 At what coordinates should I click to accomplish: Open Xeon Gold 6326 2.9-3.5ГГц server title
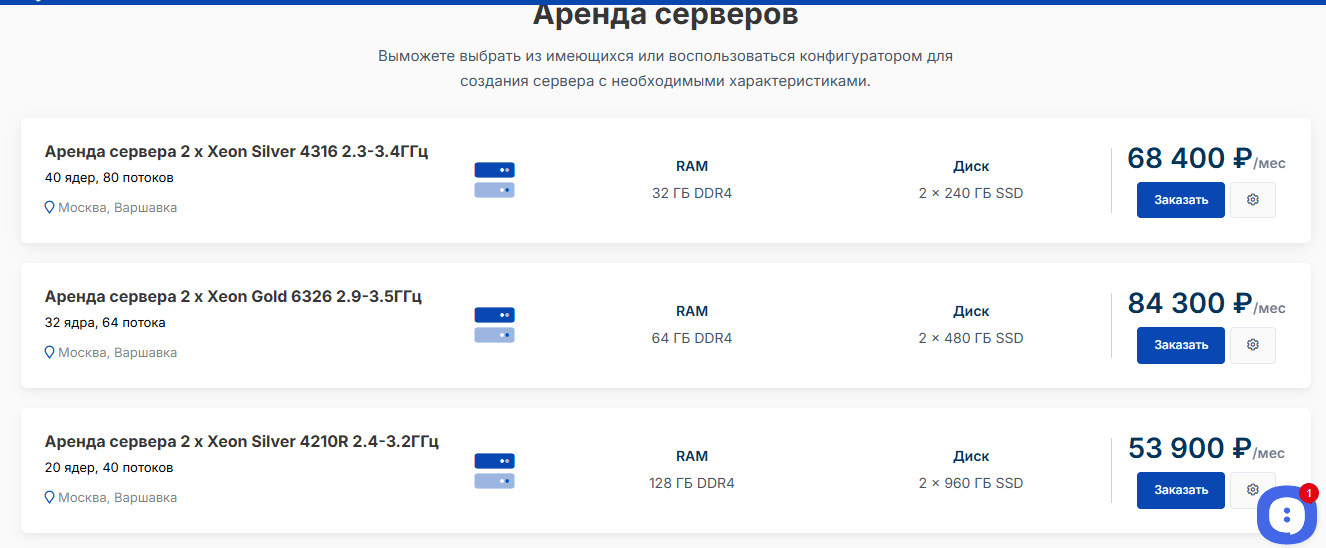(233, 297)
